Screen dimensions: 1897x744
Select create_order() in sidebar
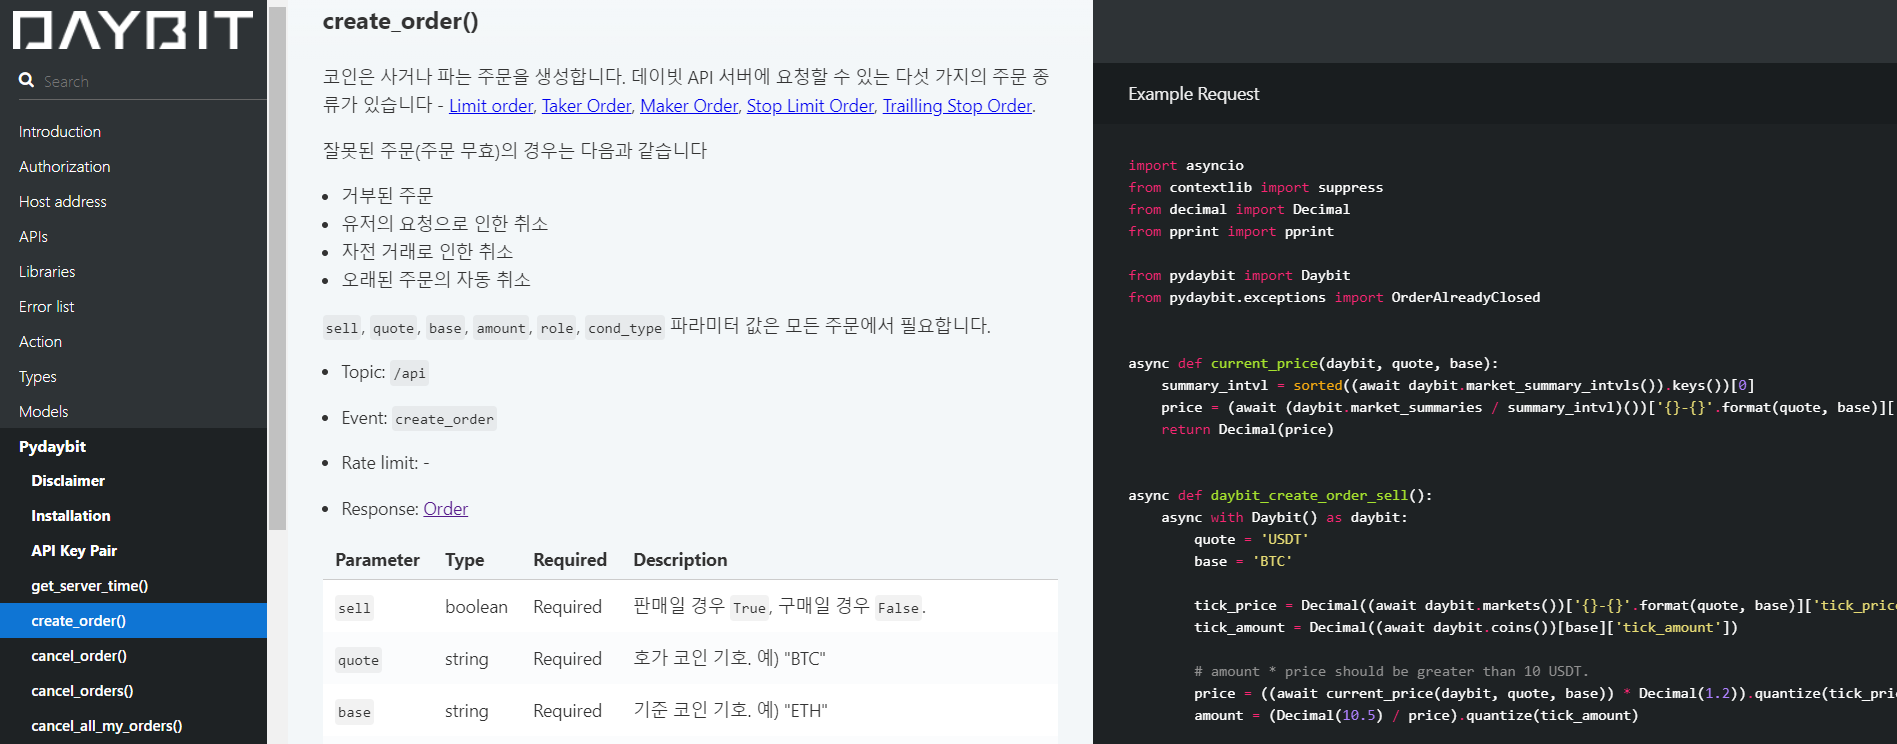133,621
